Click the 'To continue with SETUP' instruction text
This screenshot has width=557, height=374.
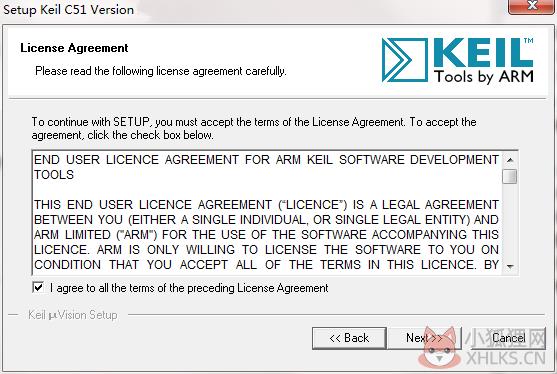click(254, 129)
